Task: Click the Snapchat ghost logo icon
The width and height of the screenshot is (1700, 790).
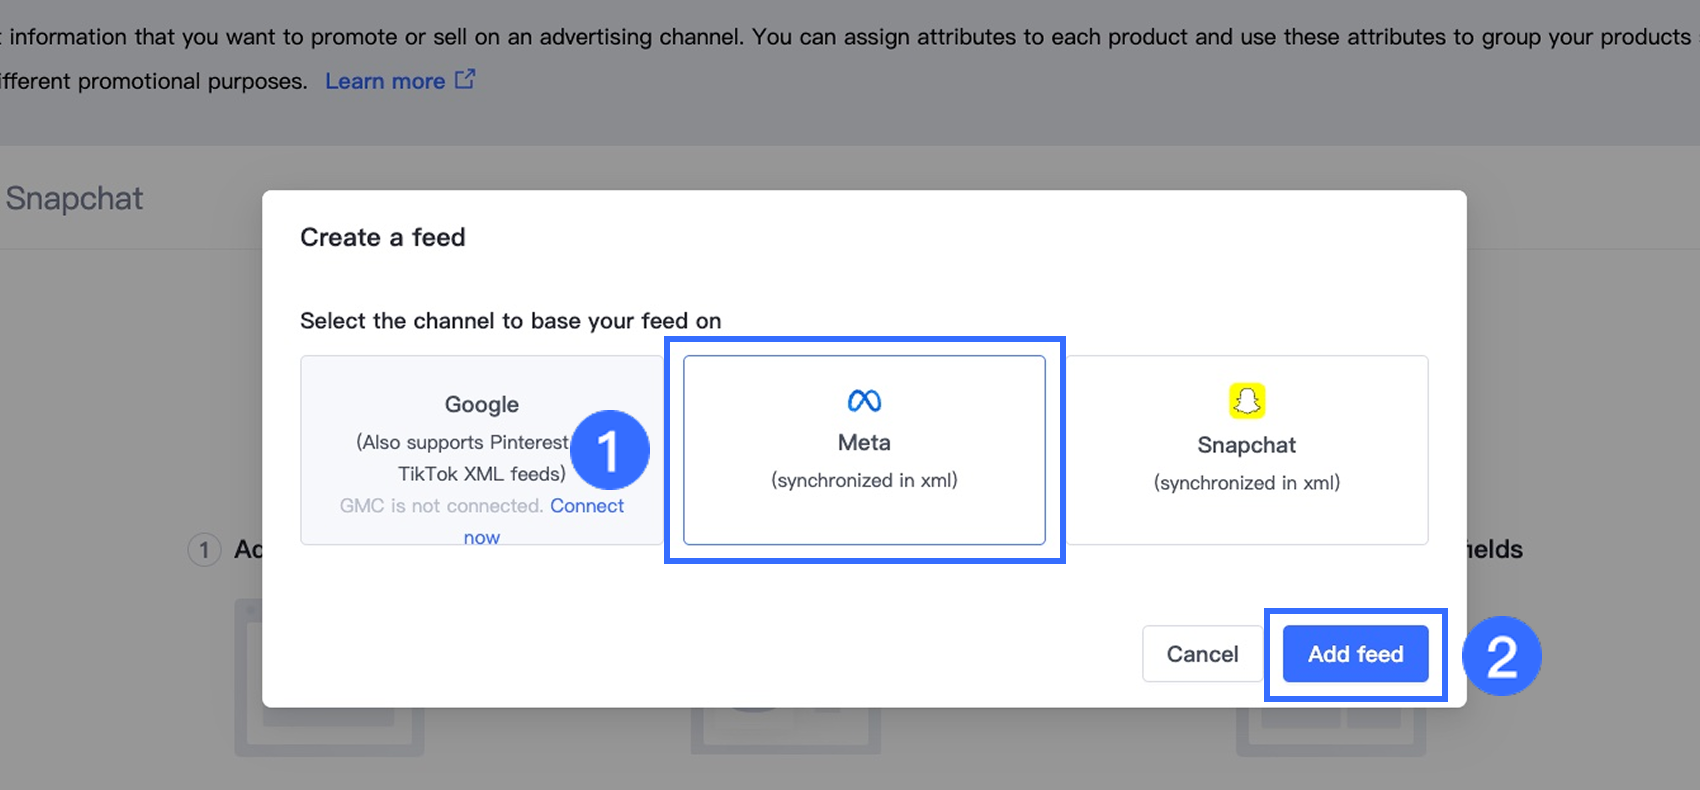Action: pos(1246,401)
